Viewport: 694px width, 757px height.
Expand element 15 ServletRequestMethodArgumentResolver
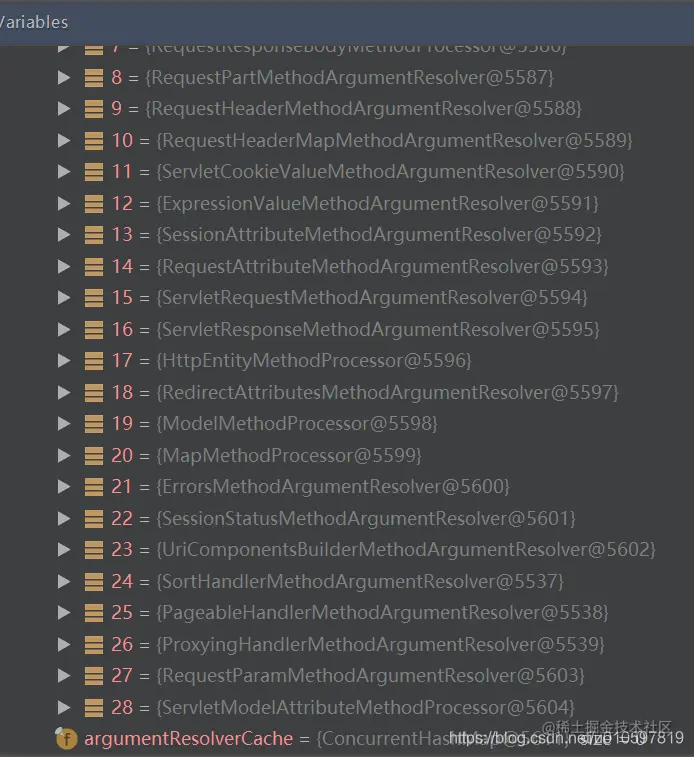tap(64, 298)
